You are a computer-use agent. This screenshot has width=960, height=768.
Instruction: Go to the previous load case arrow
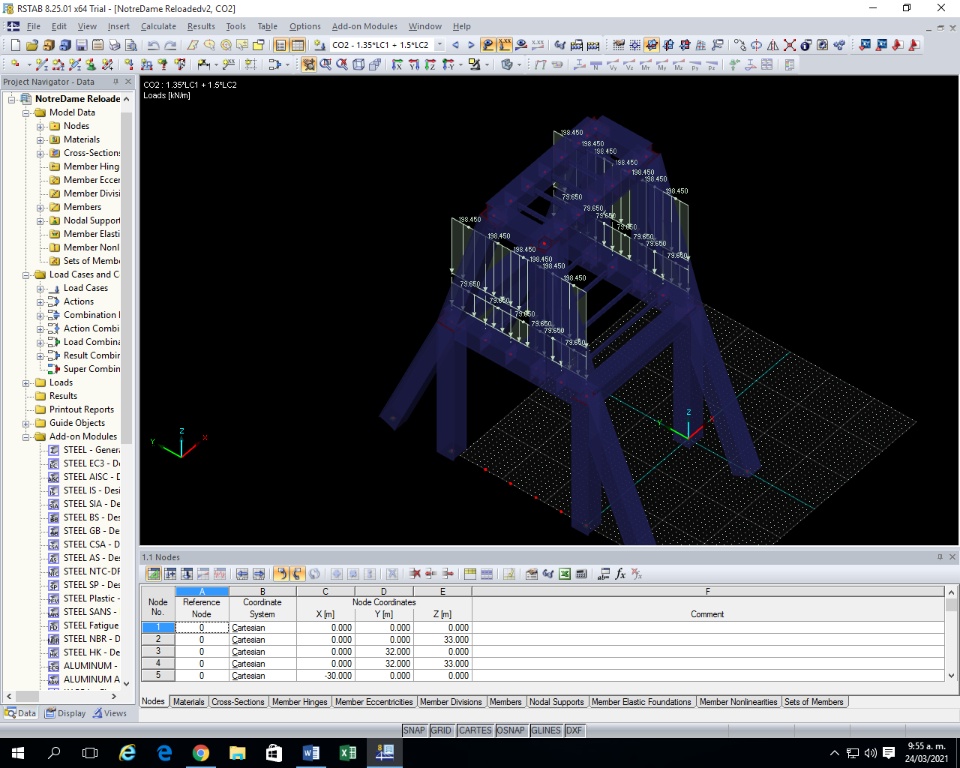click(x=455, y=45)
